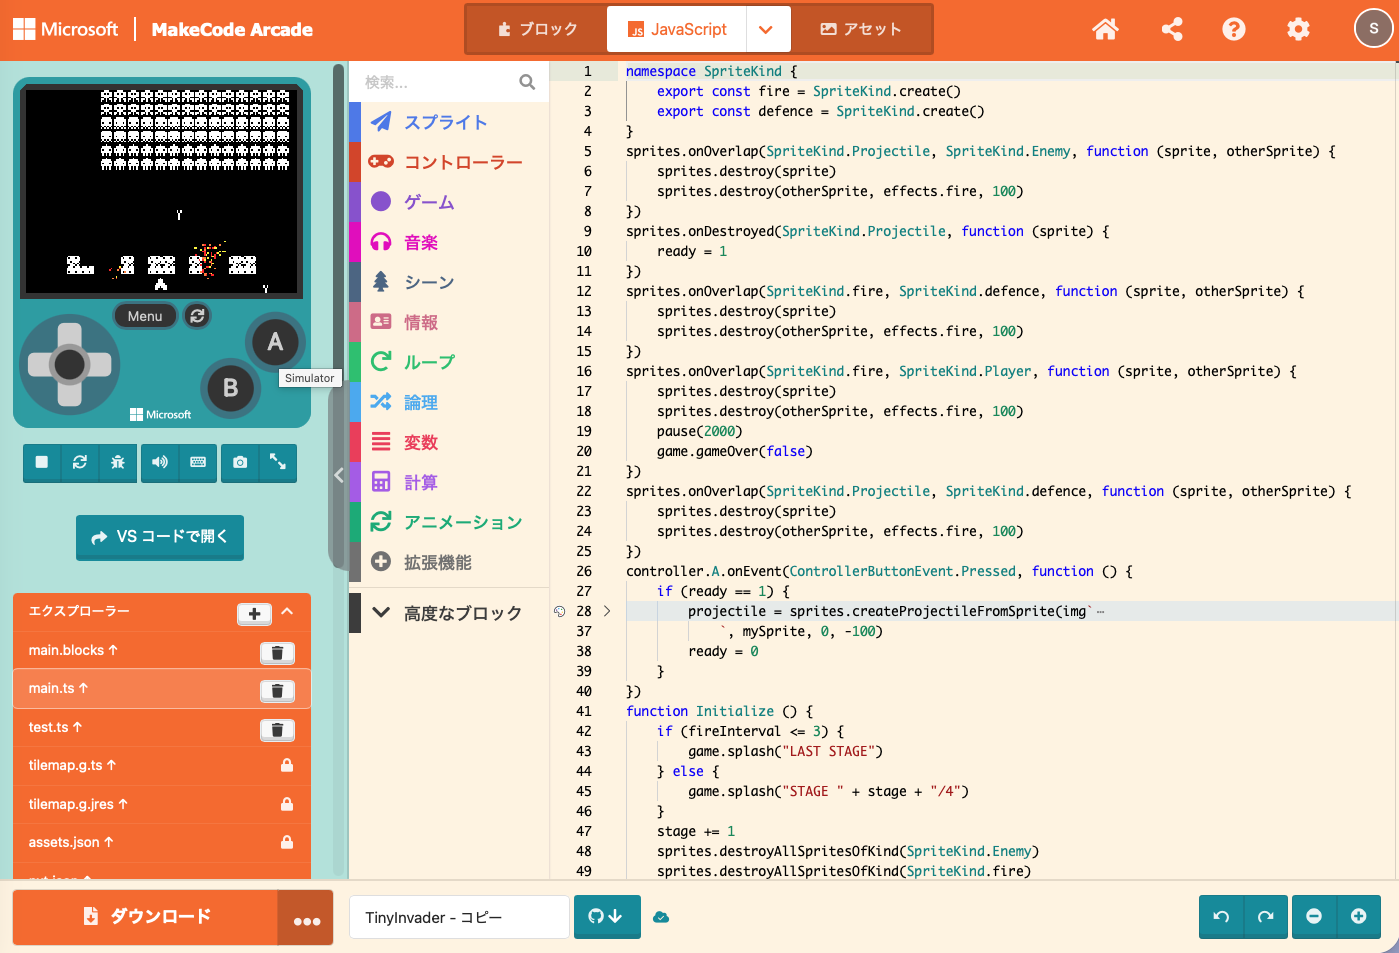The width and height of the screenshot is (1399, 953).
Task: Open the share project icon
Action: (1172, 29)
